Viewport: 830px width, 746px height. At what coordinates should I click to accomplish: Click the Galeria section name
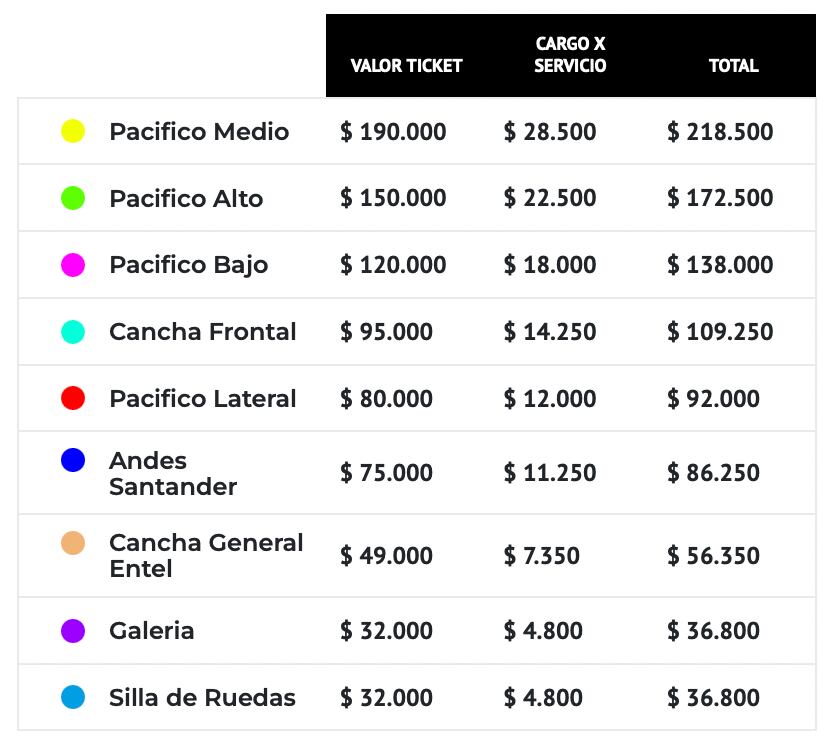pos(152,631)
